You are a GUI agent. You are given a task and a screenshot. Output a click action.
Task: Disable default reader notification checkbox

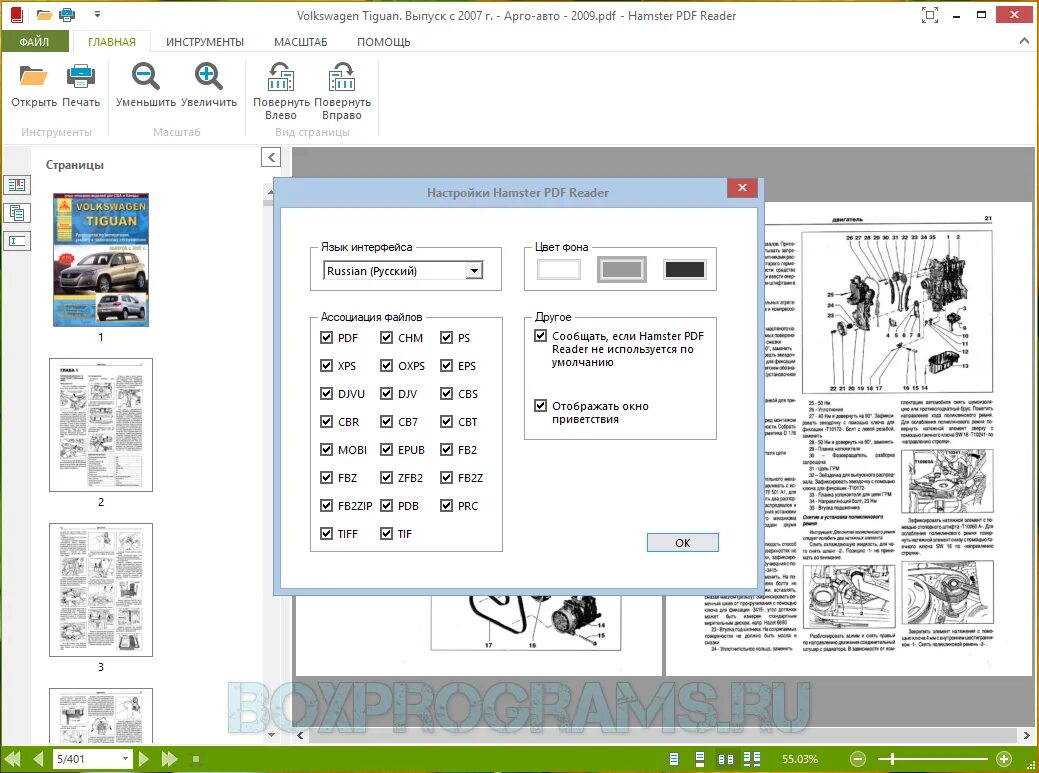coord(541,336)
